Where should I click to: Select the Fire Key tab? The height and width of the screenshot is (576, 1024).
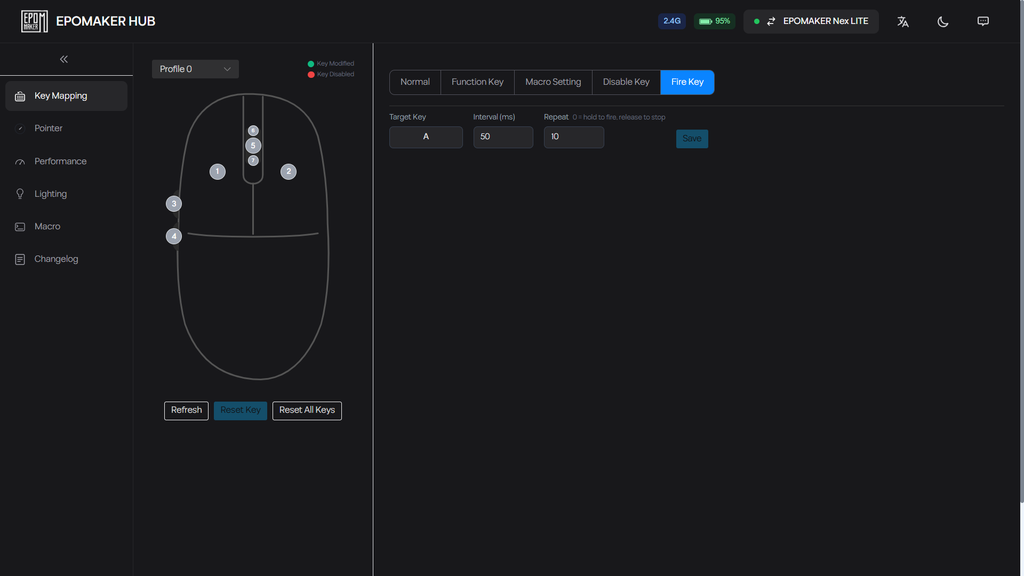(x=688, y=82)
